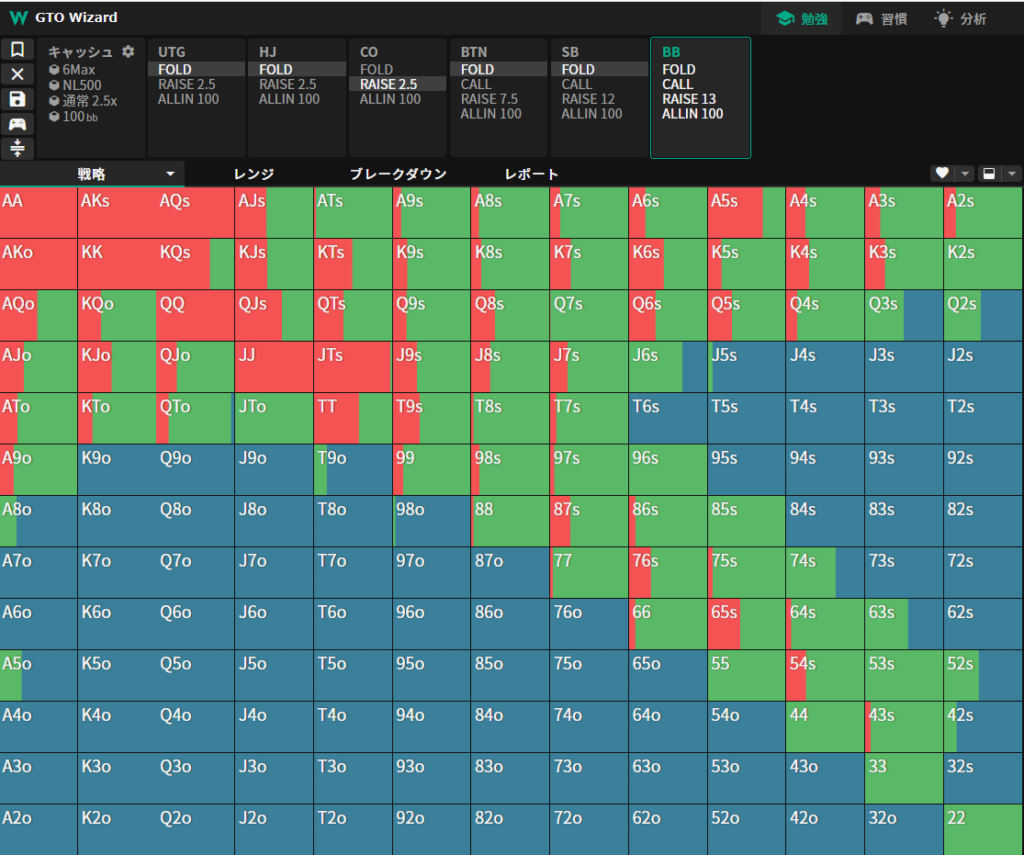1024x855 pixels.
Task: Click the X clear icon in left toolbar
Action: click(17, 74)
